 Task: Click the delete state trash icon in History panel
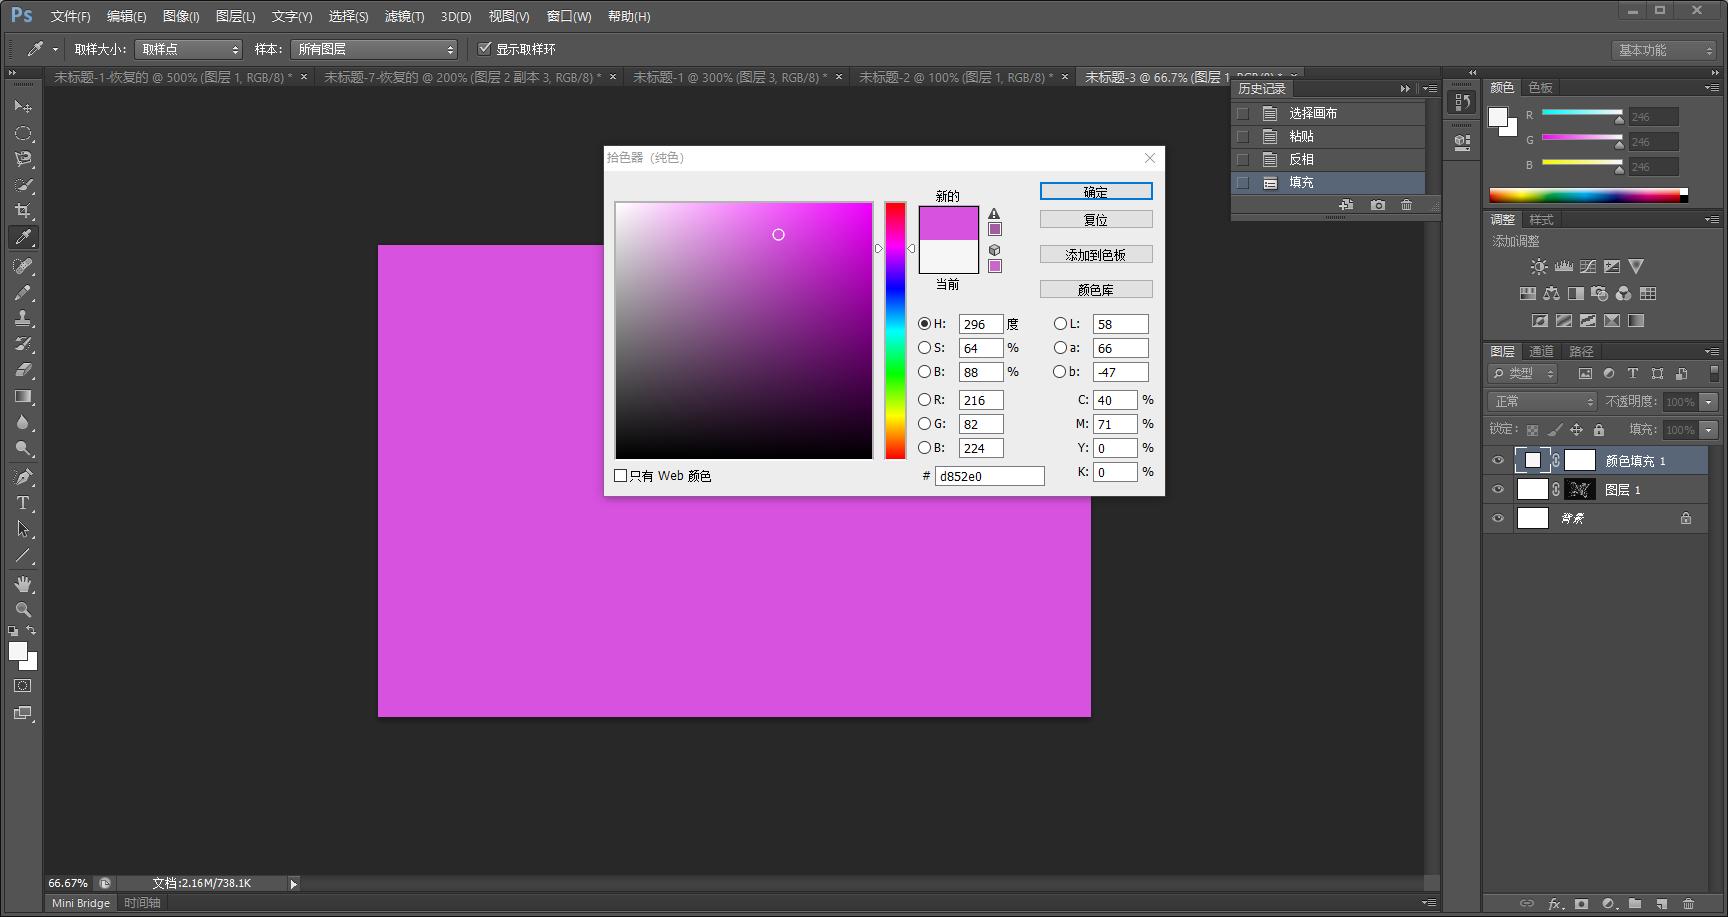[1406, 205]
